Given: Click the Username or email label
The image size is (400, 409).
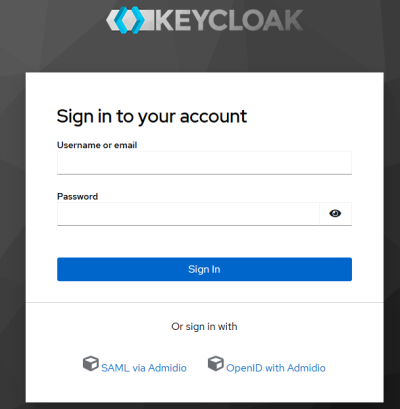Looking at the screenshot, I should 97,145.
